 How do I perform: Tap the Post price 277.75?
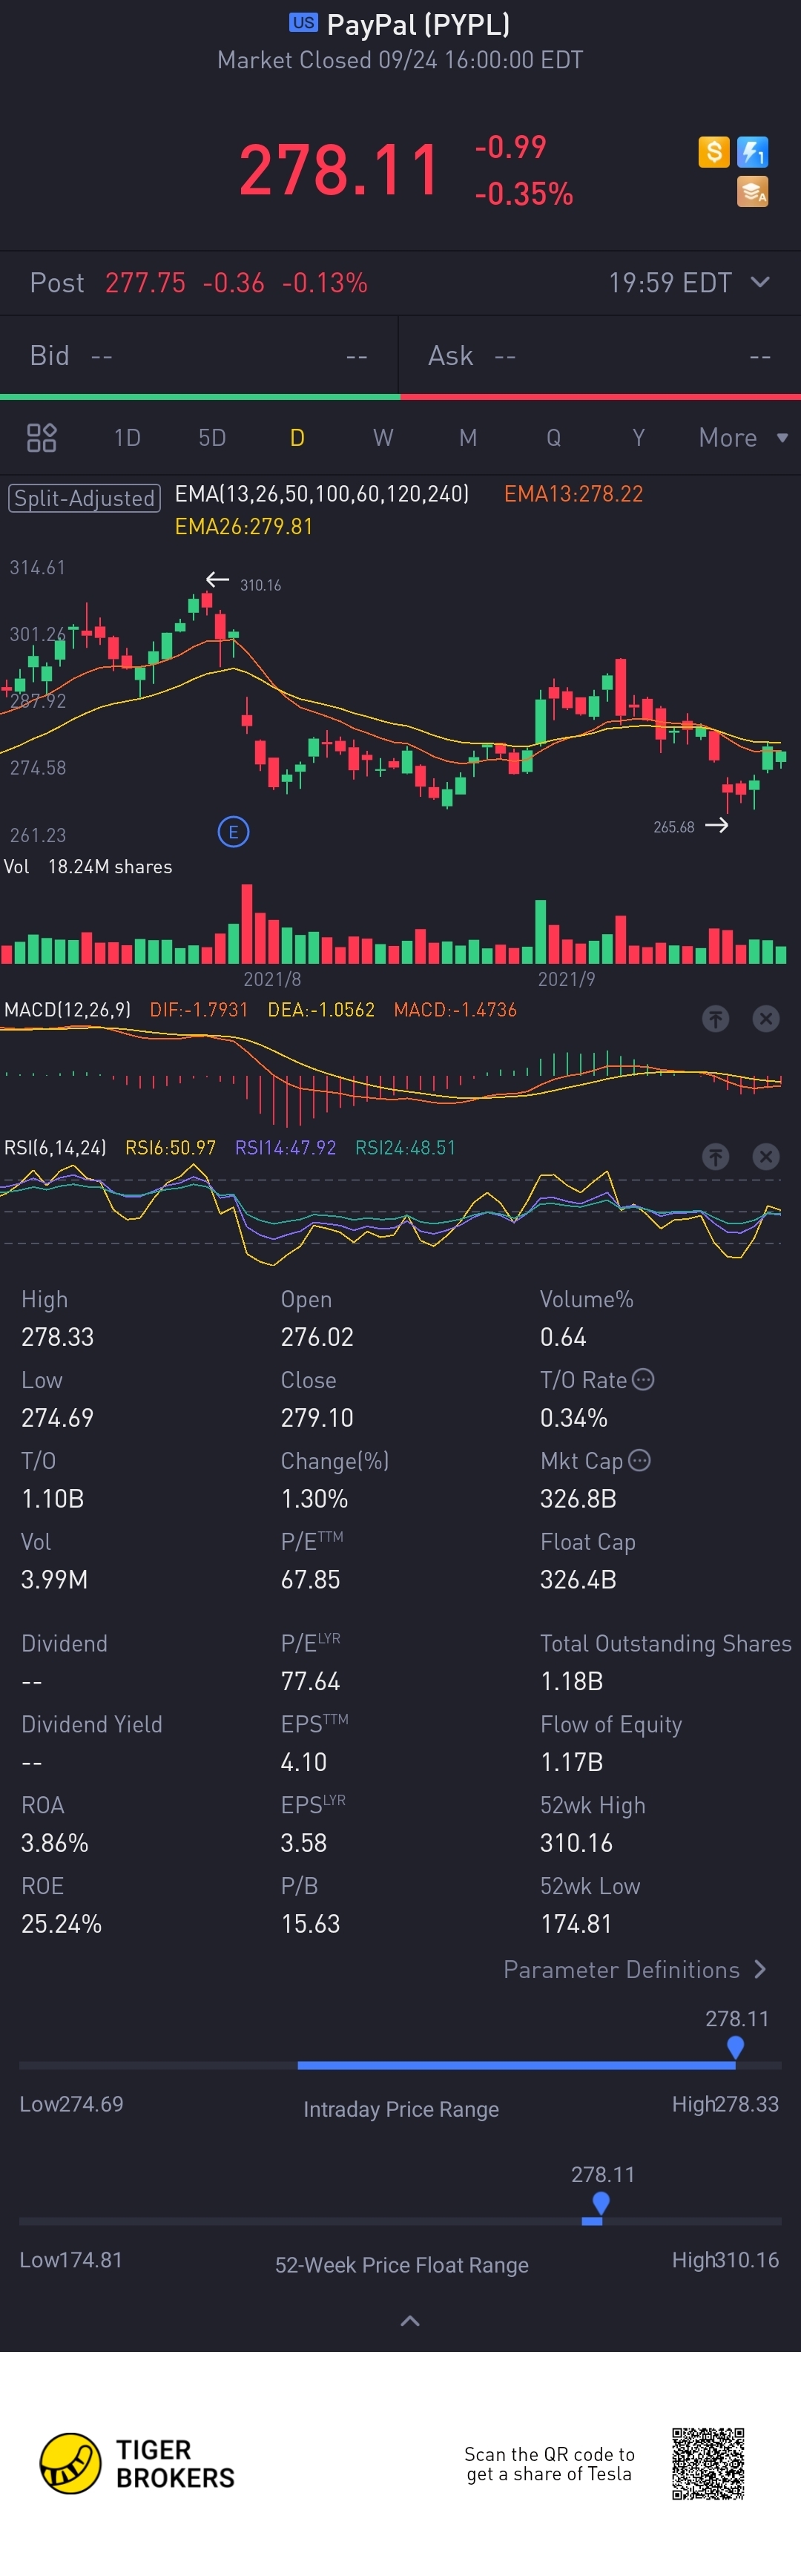[x=145, y=282]
